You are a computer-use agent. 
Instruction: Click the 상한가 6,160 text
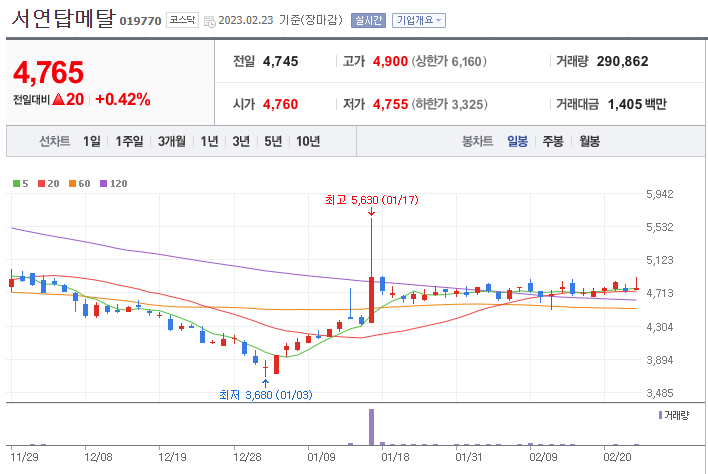449,61
